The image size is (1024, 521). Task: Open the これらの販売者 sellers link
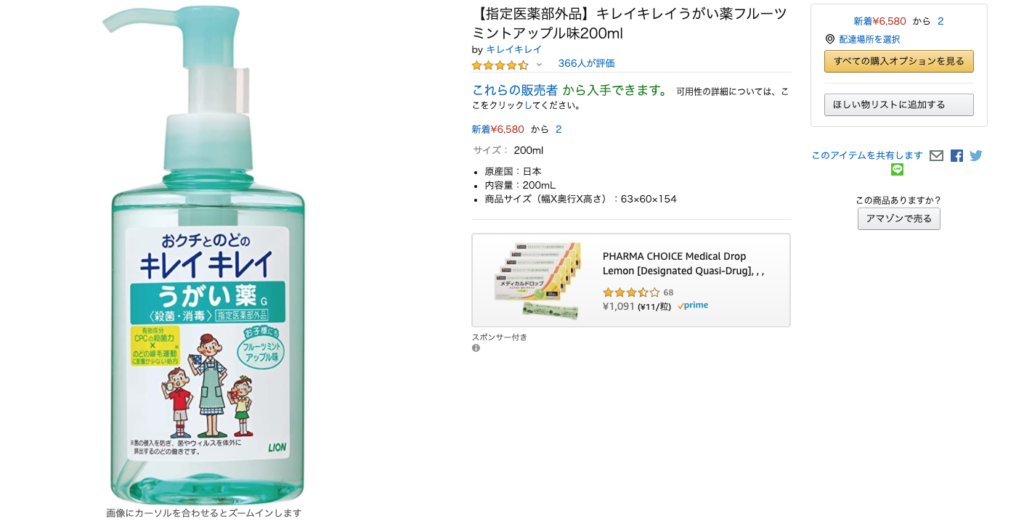pos(515,91)
